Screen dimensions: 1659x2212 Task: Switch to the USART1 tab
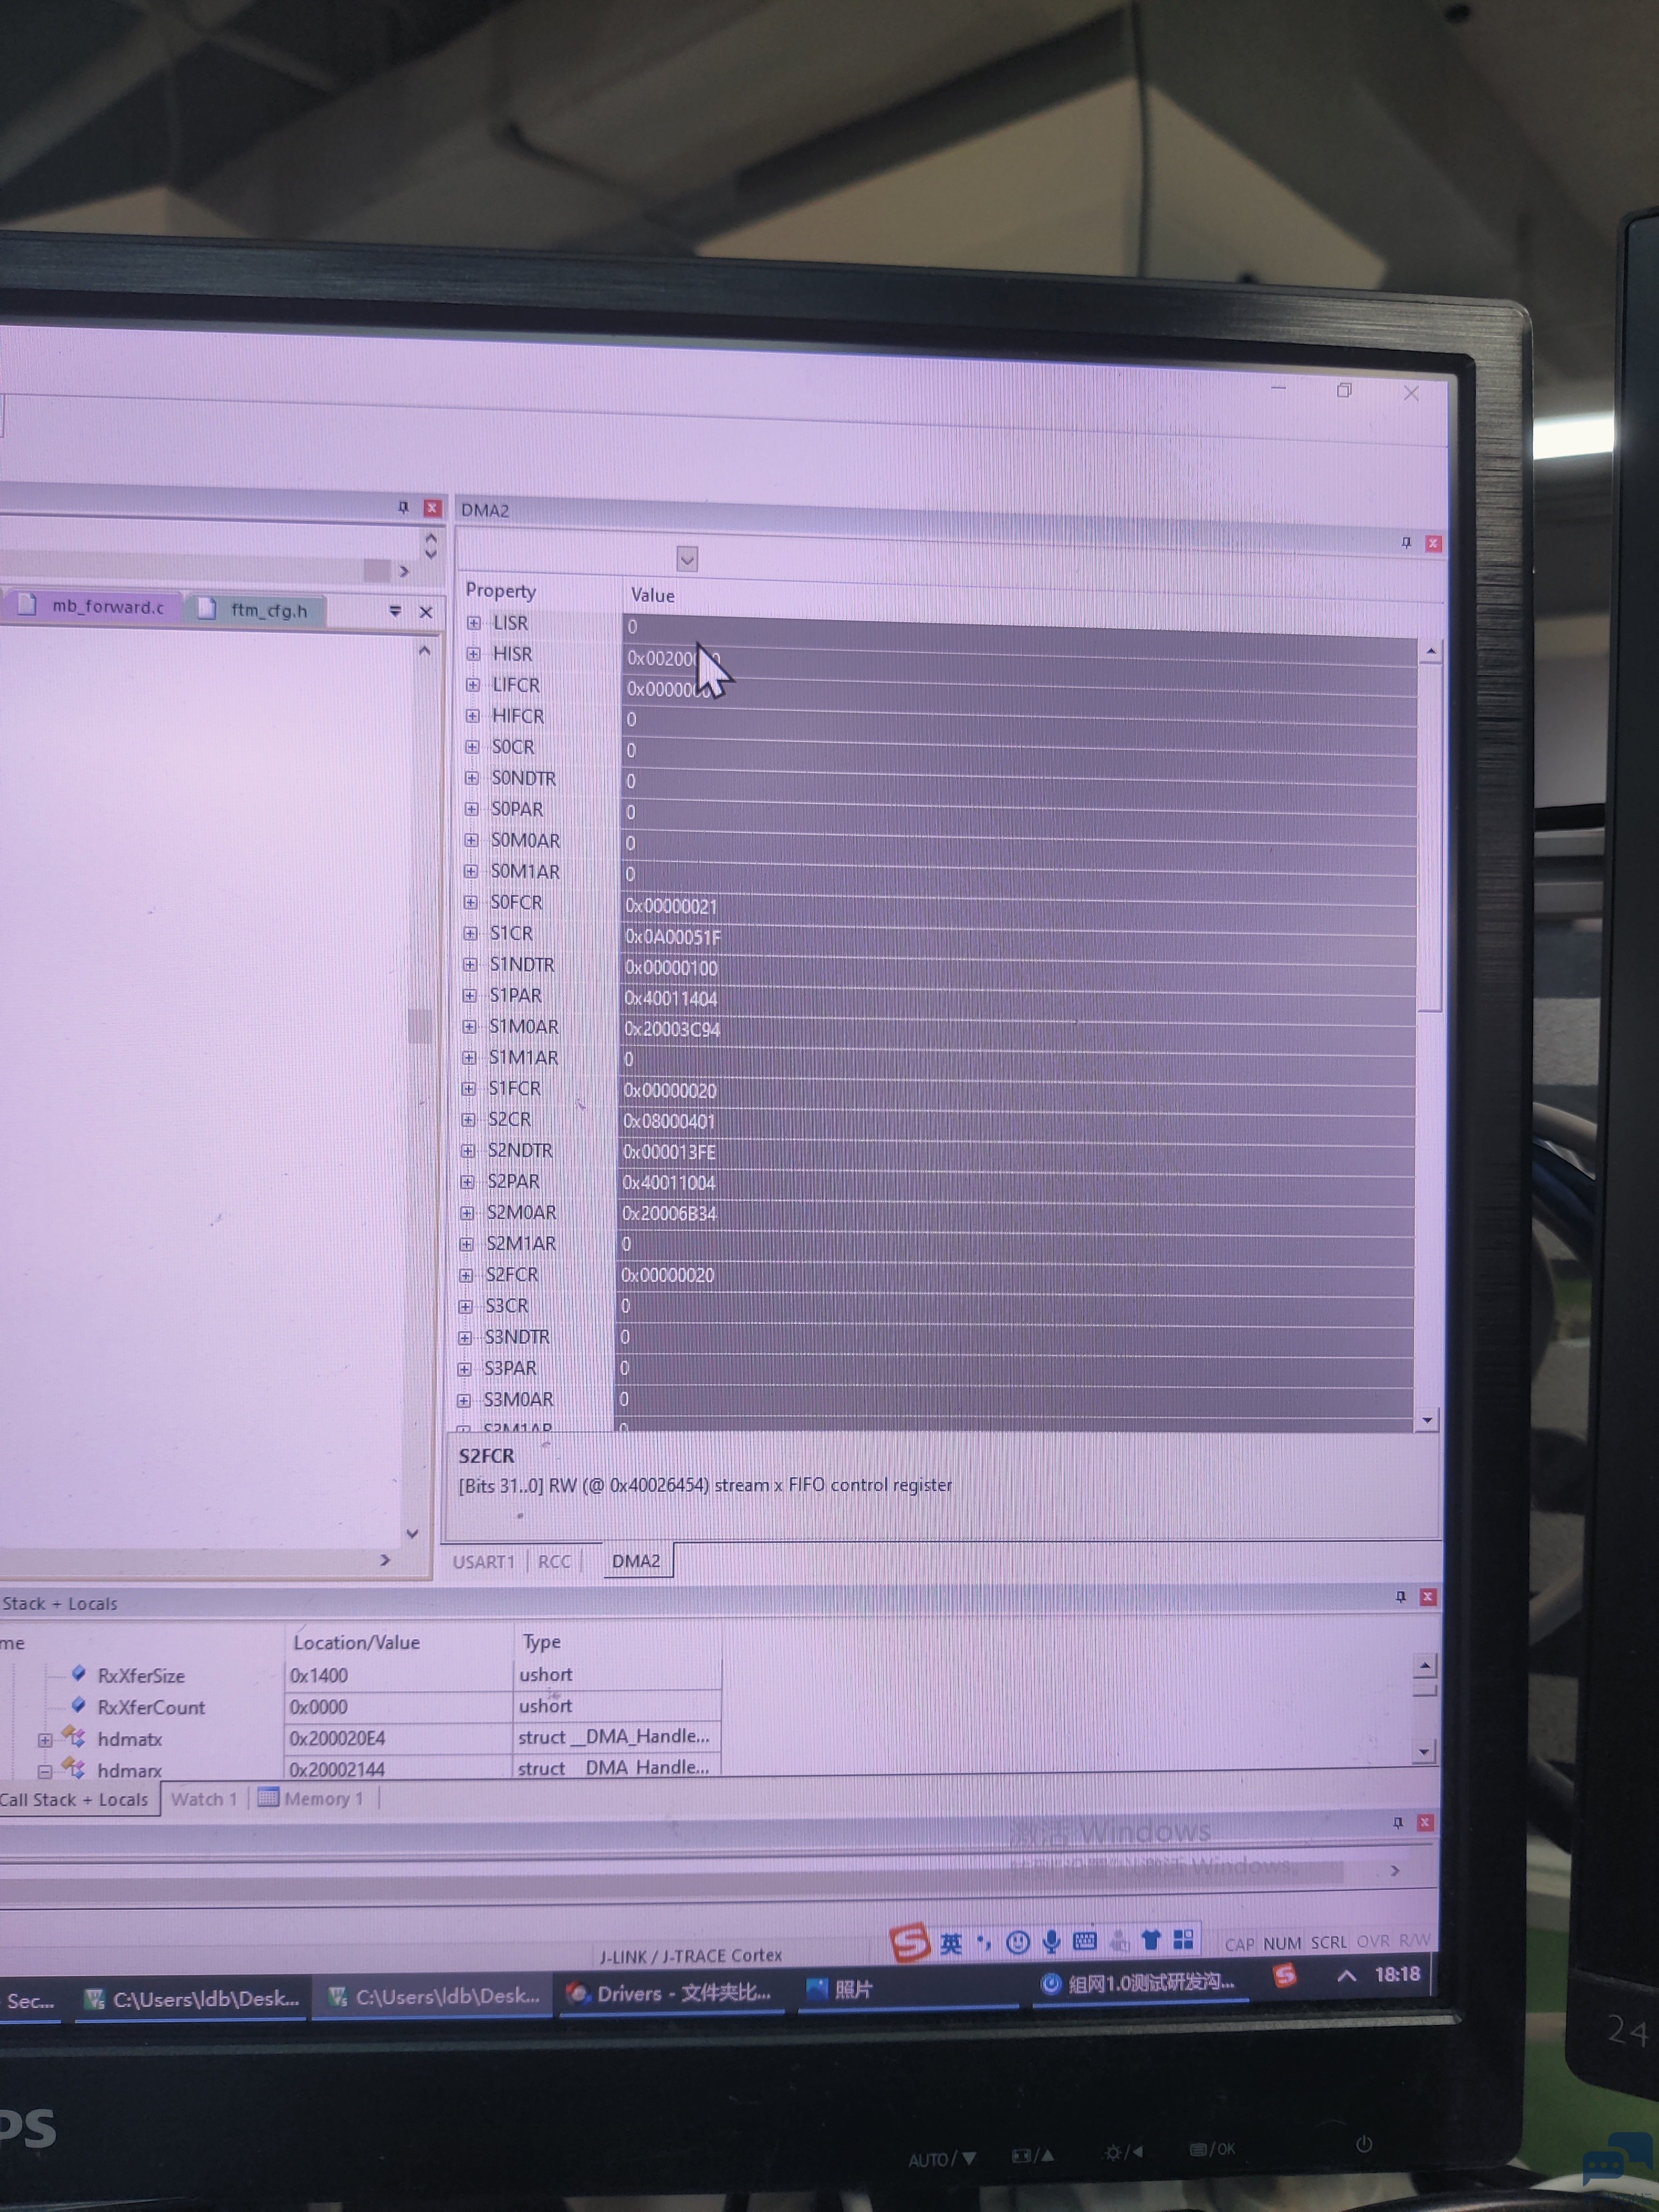pos(484,1562)
